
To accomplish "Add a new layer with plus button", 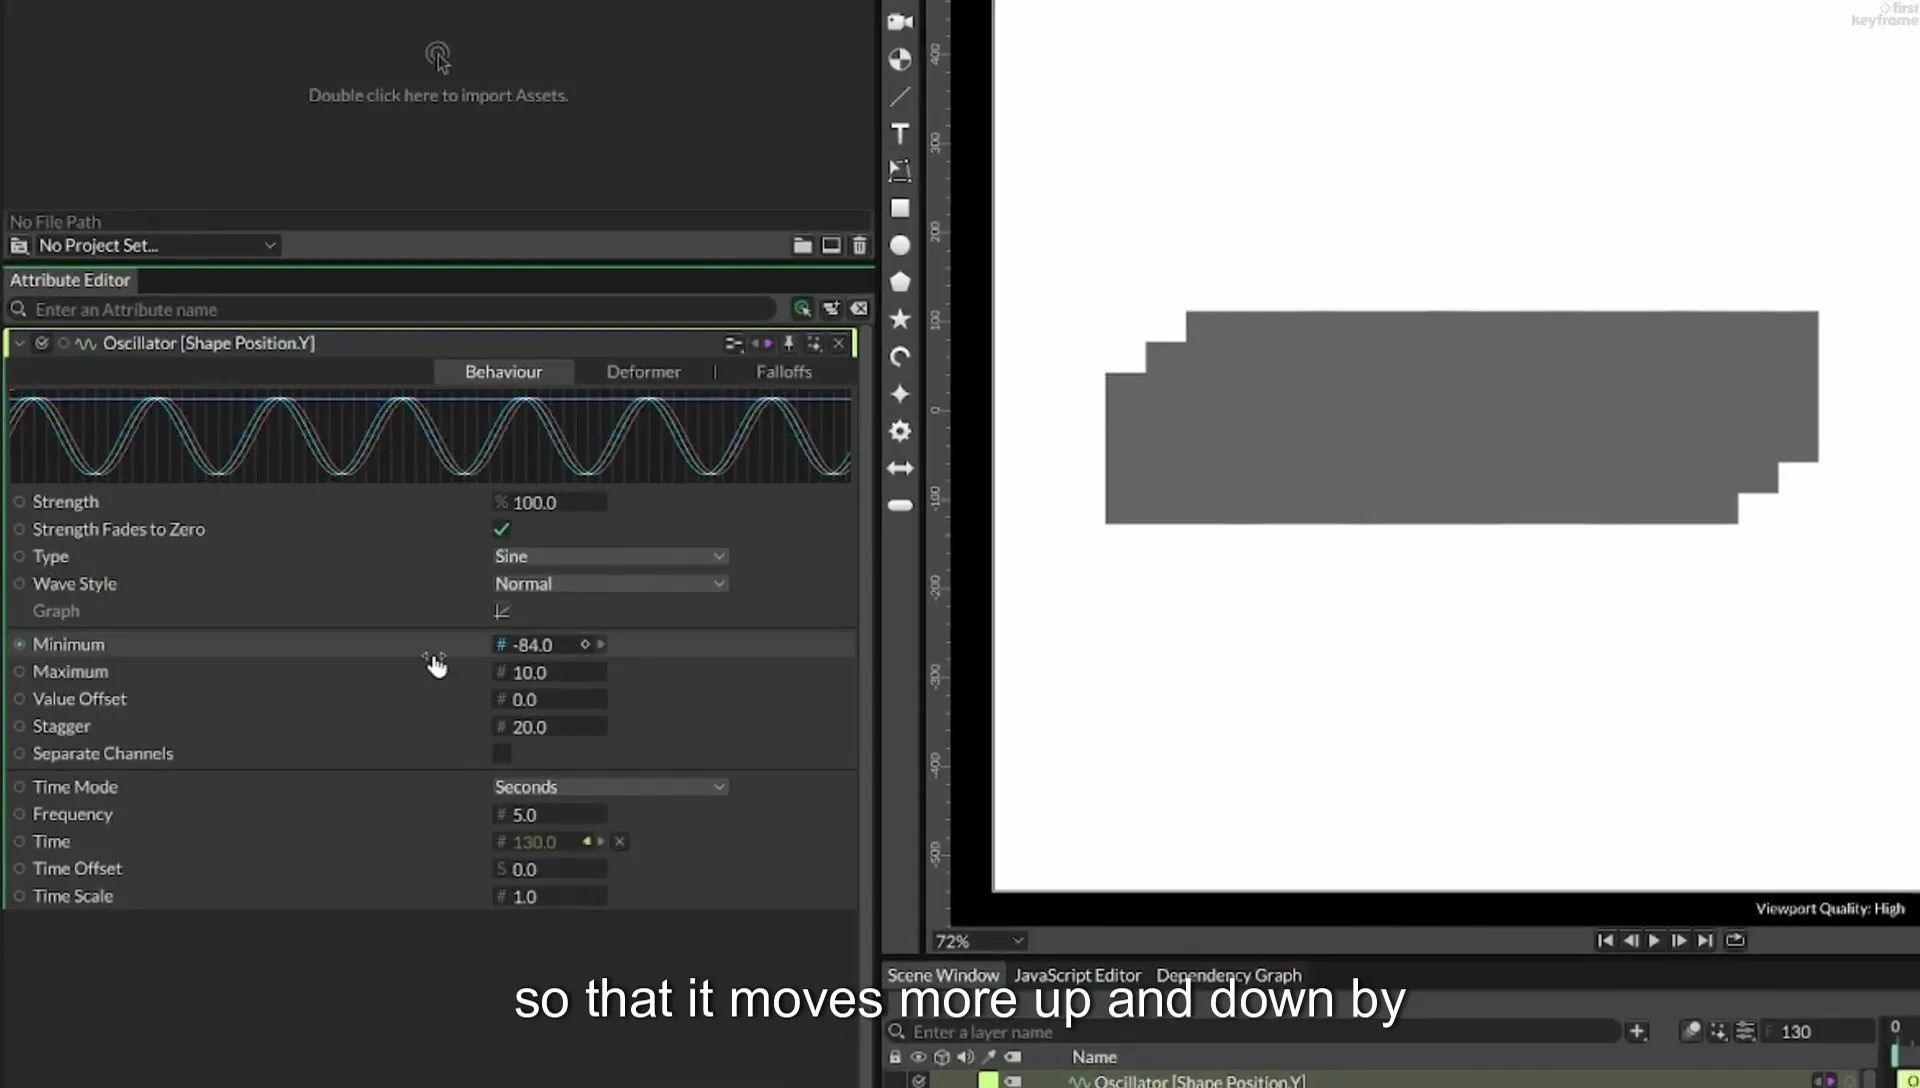I will pos(1637,1031).
